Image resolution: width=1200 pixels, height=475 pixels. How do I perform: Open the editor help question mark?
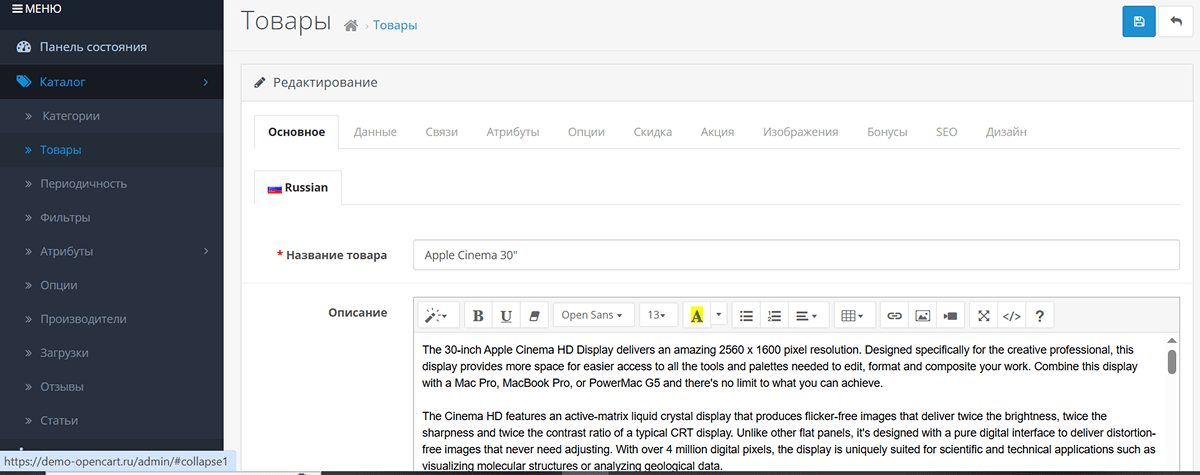pos(1040,315)
